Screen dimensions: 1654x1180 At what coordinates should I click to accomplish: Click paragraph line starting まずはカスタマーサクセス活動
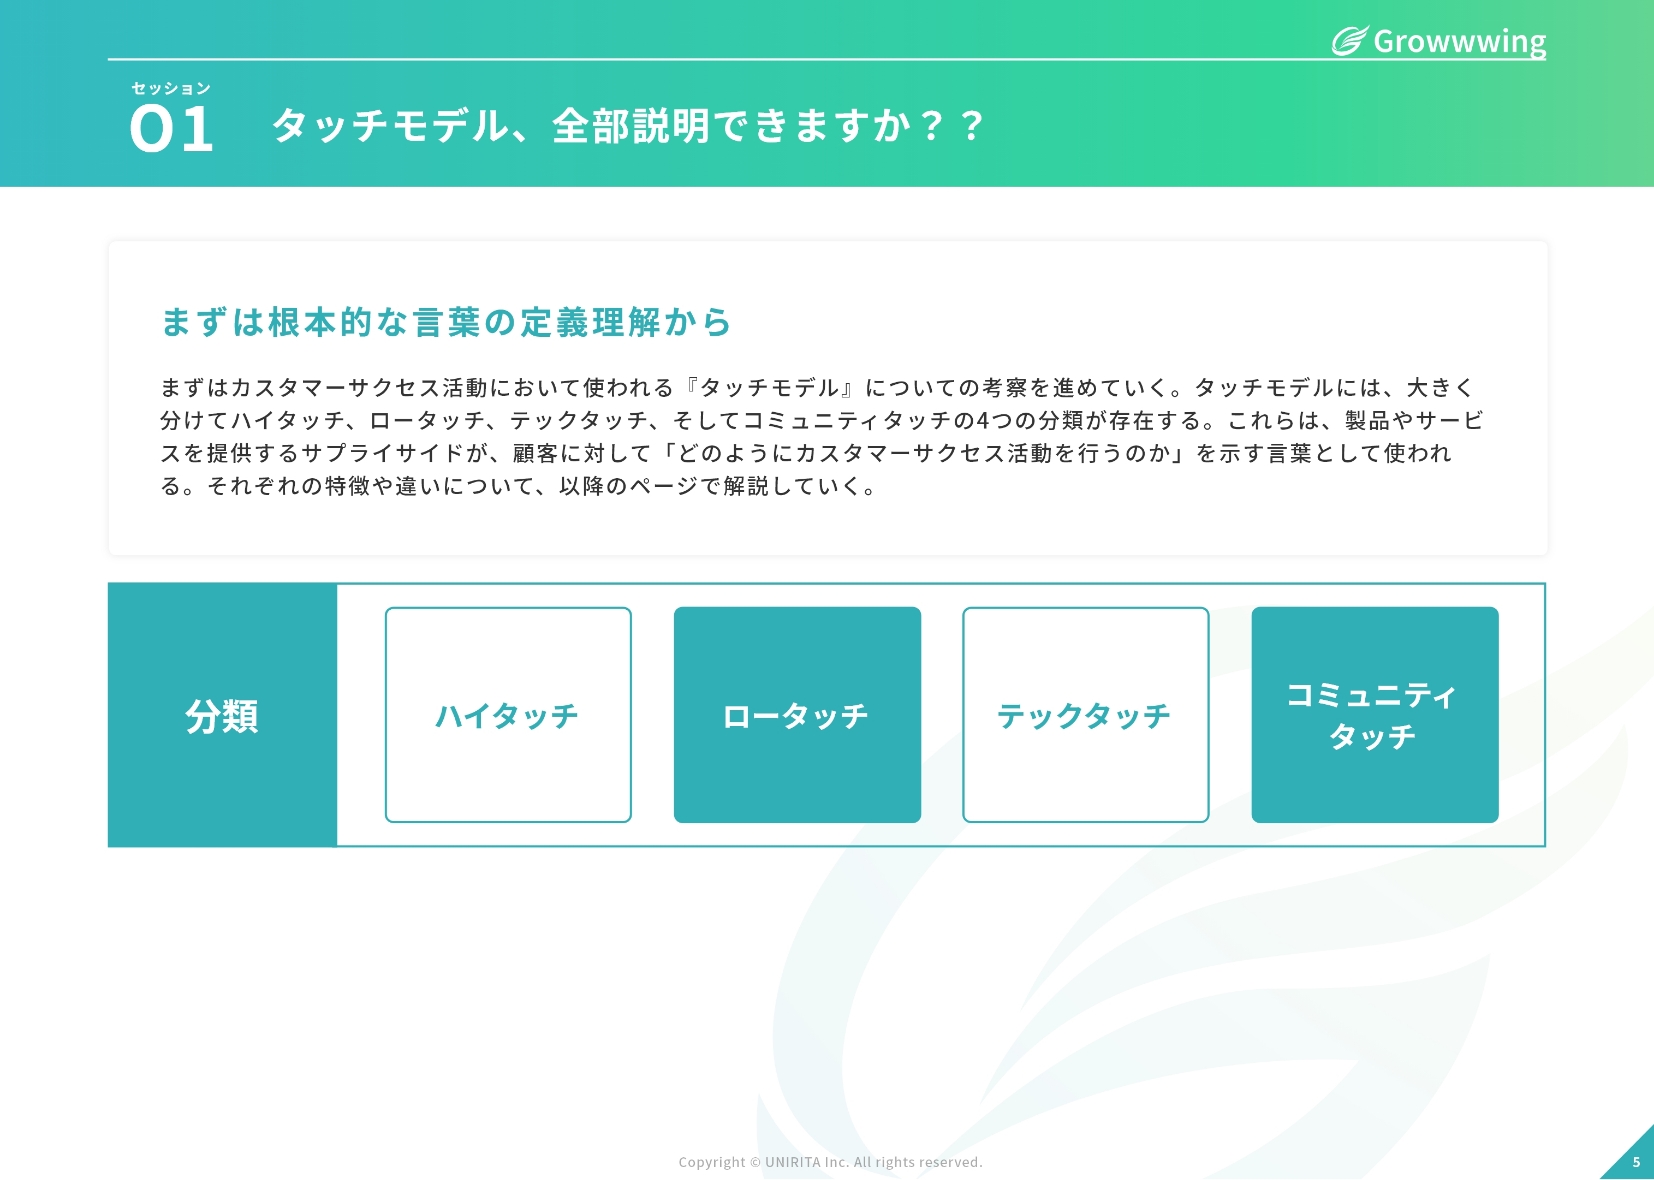(x=817, y=388)
